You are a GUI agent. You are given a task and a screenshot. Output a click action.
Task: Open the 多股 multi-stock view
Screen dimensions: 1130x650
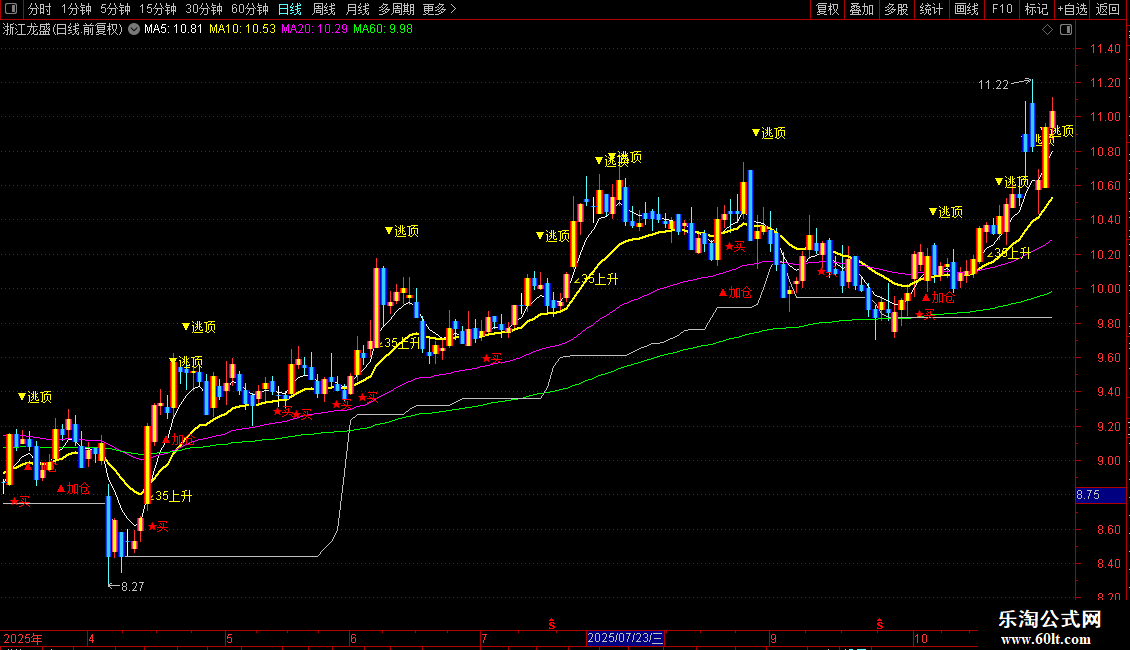[897, 9]
